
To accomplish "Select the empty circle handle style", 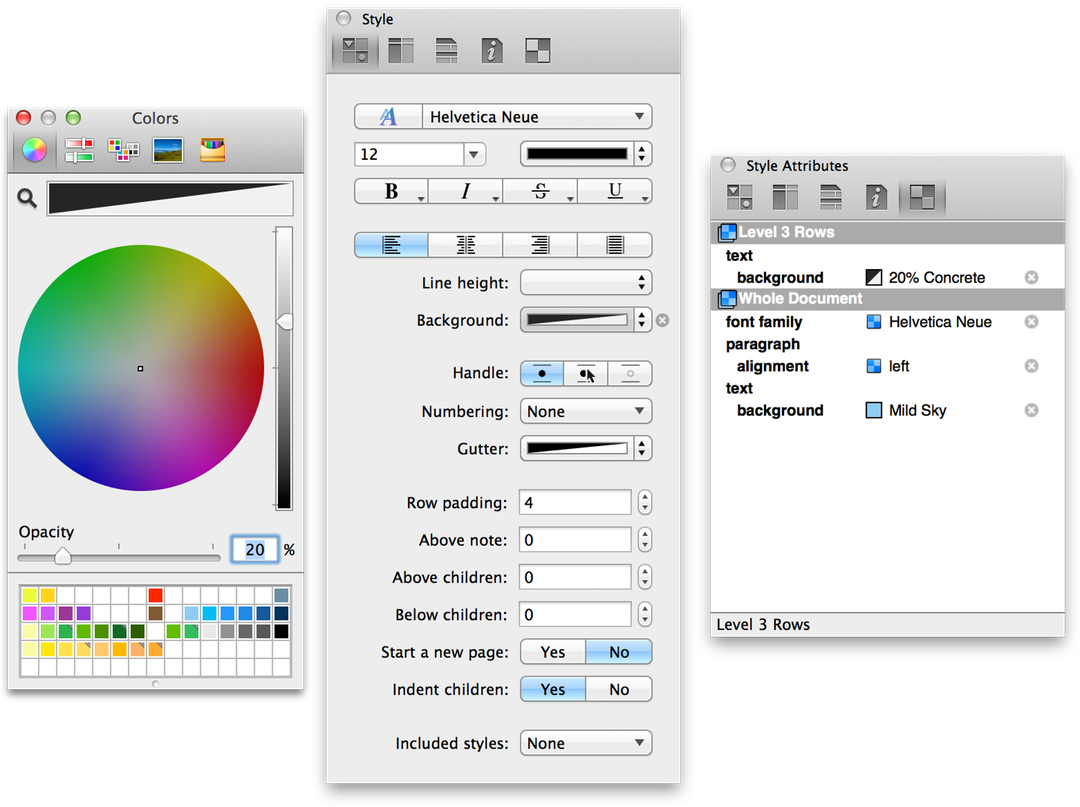I will (630, 373).
